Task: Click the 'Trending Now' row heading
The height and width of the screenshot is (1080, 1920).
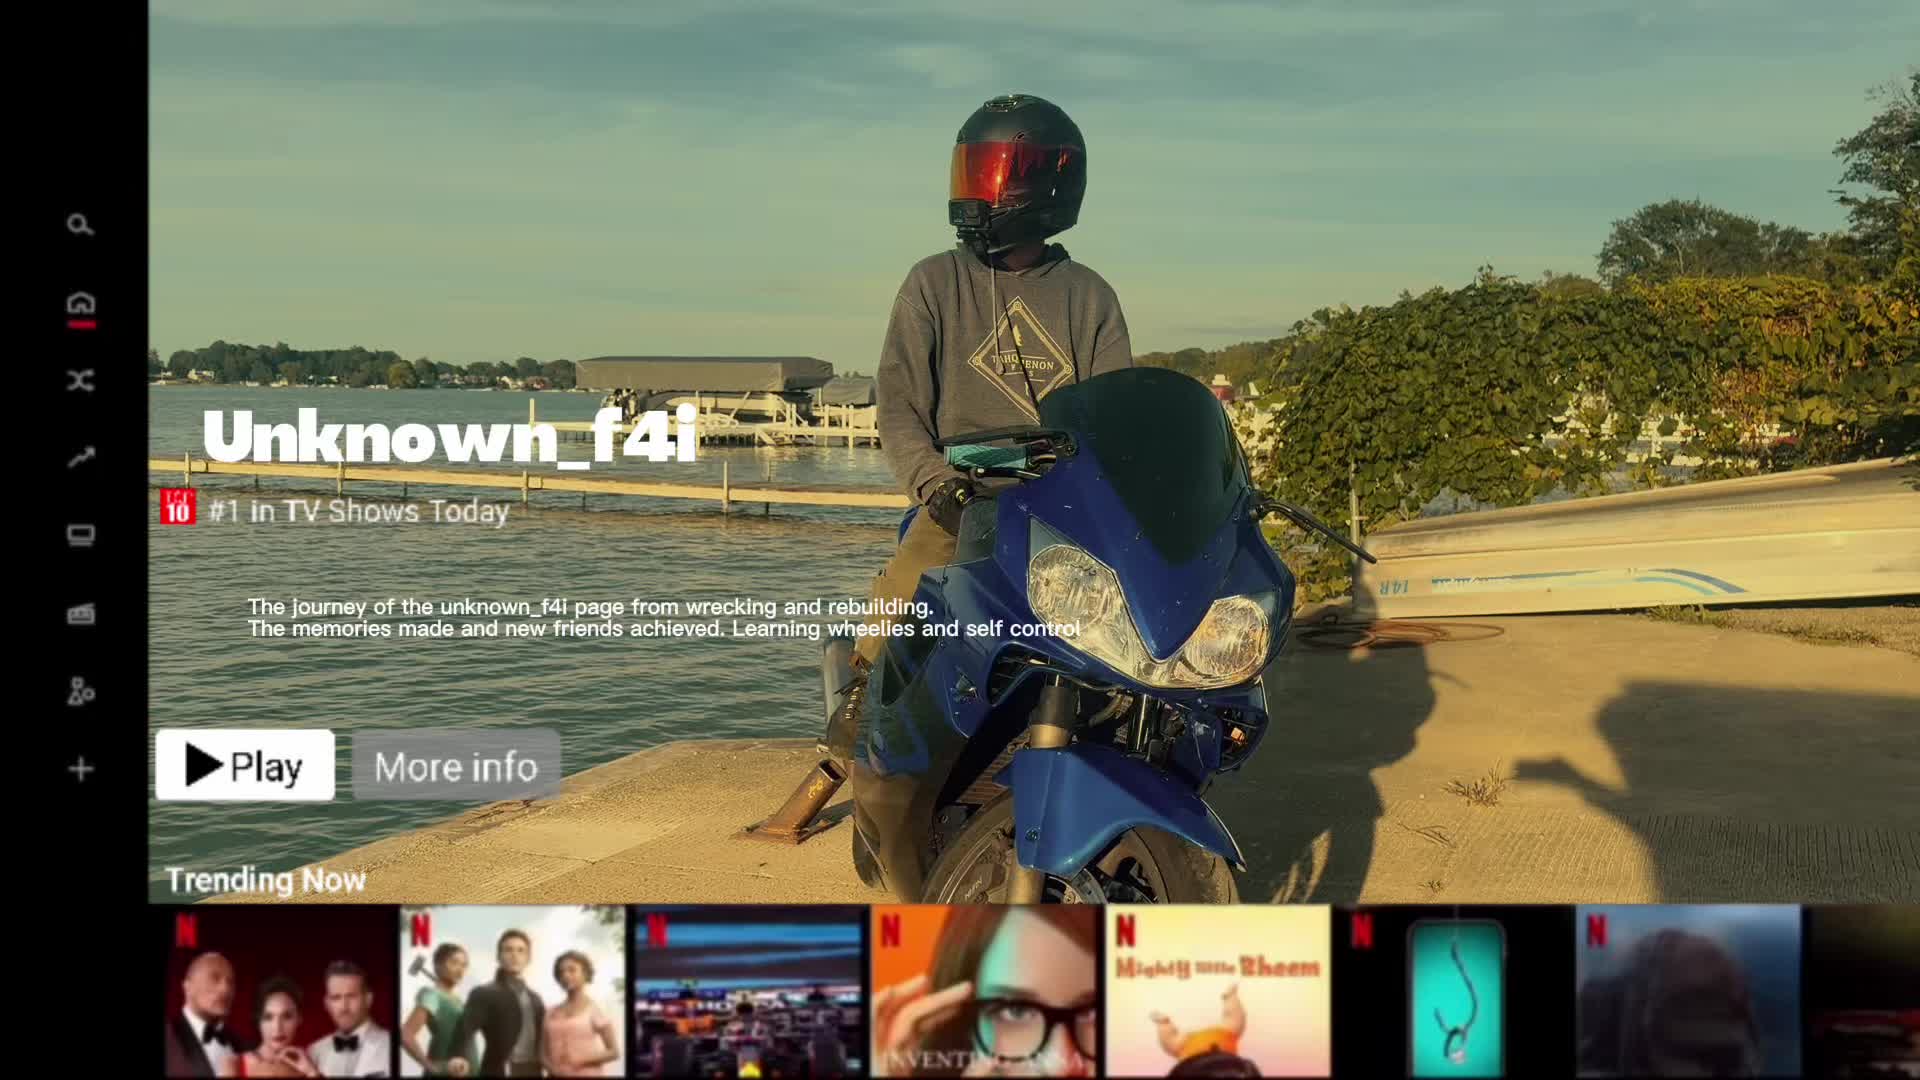Action: [265, 880]
